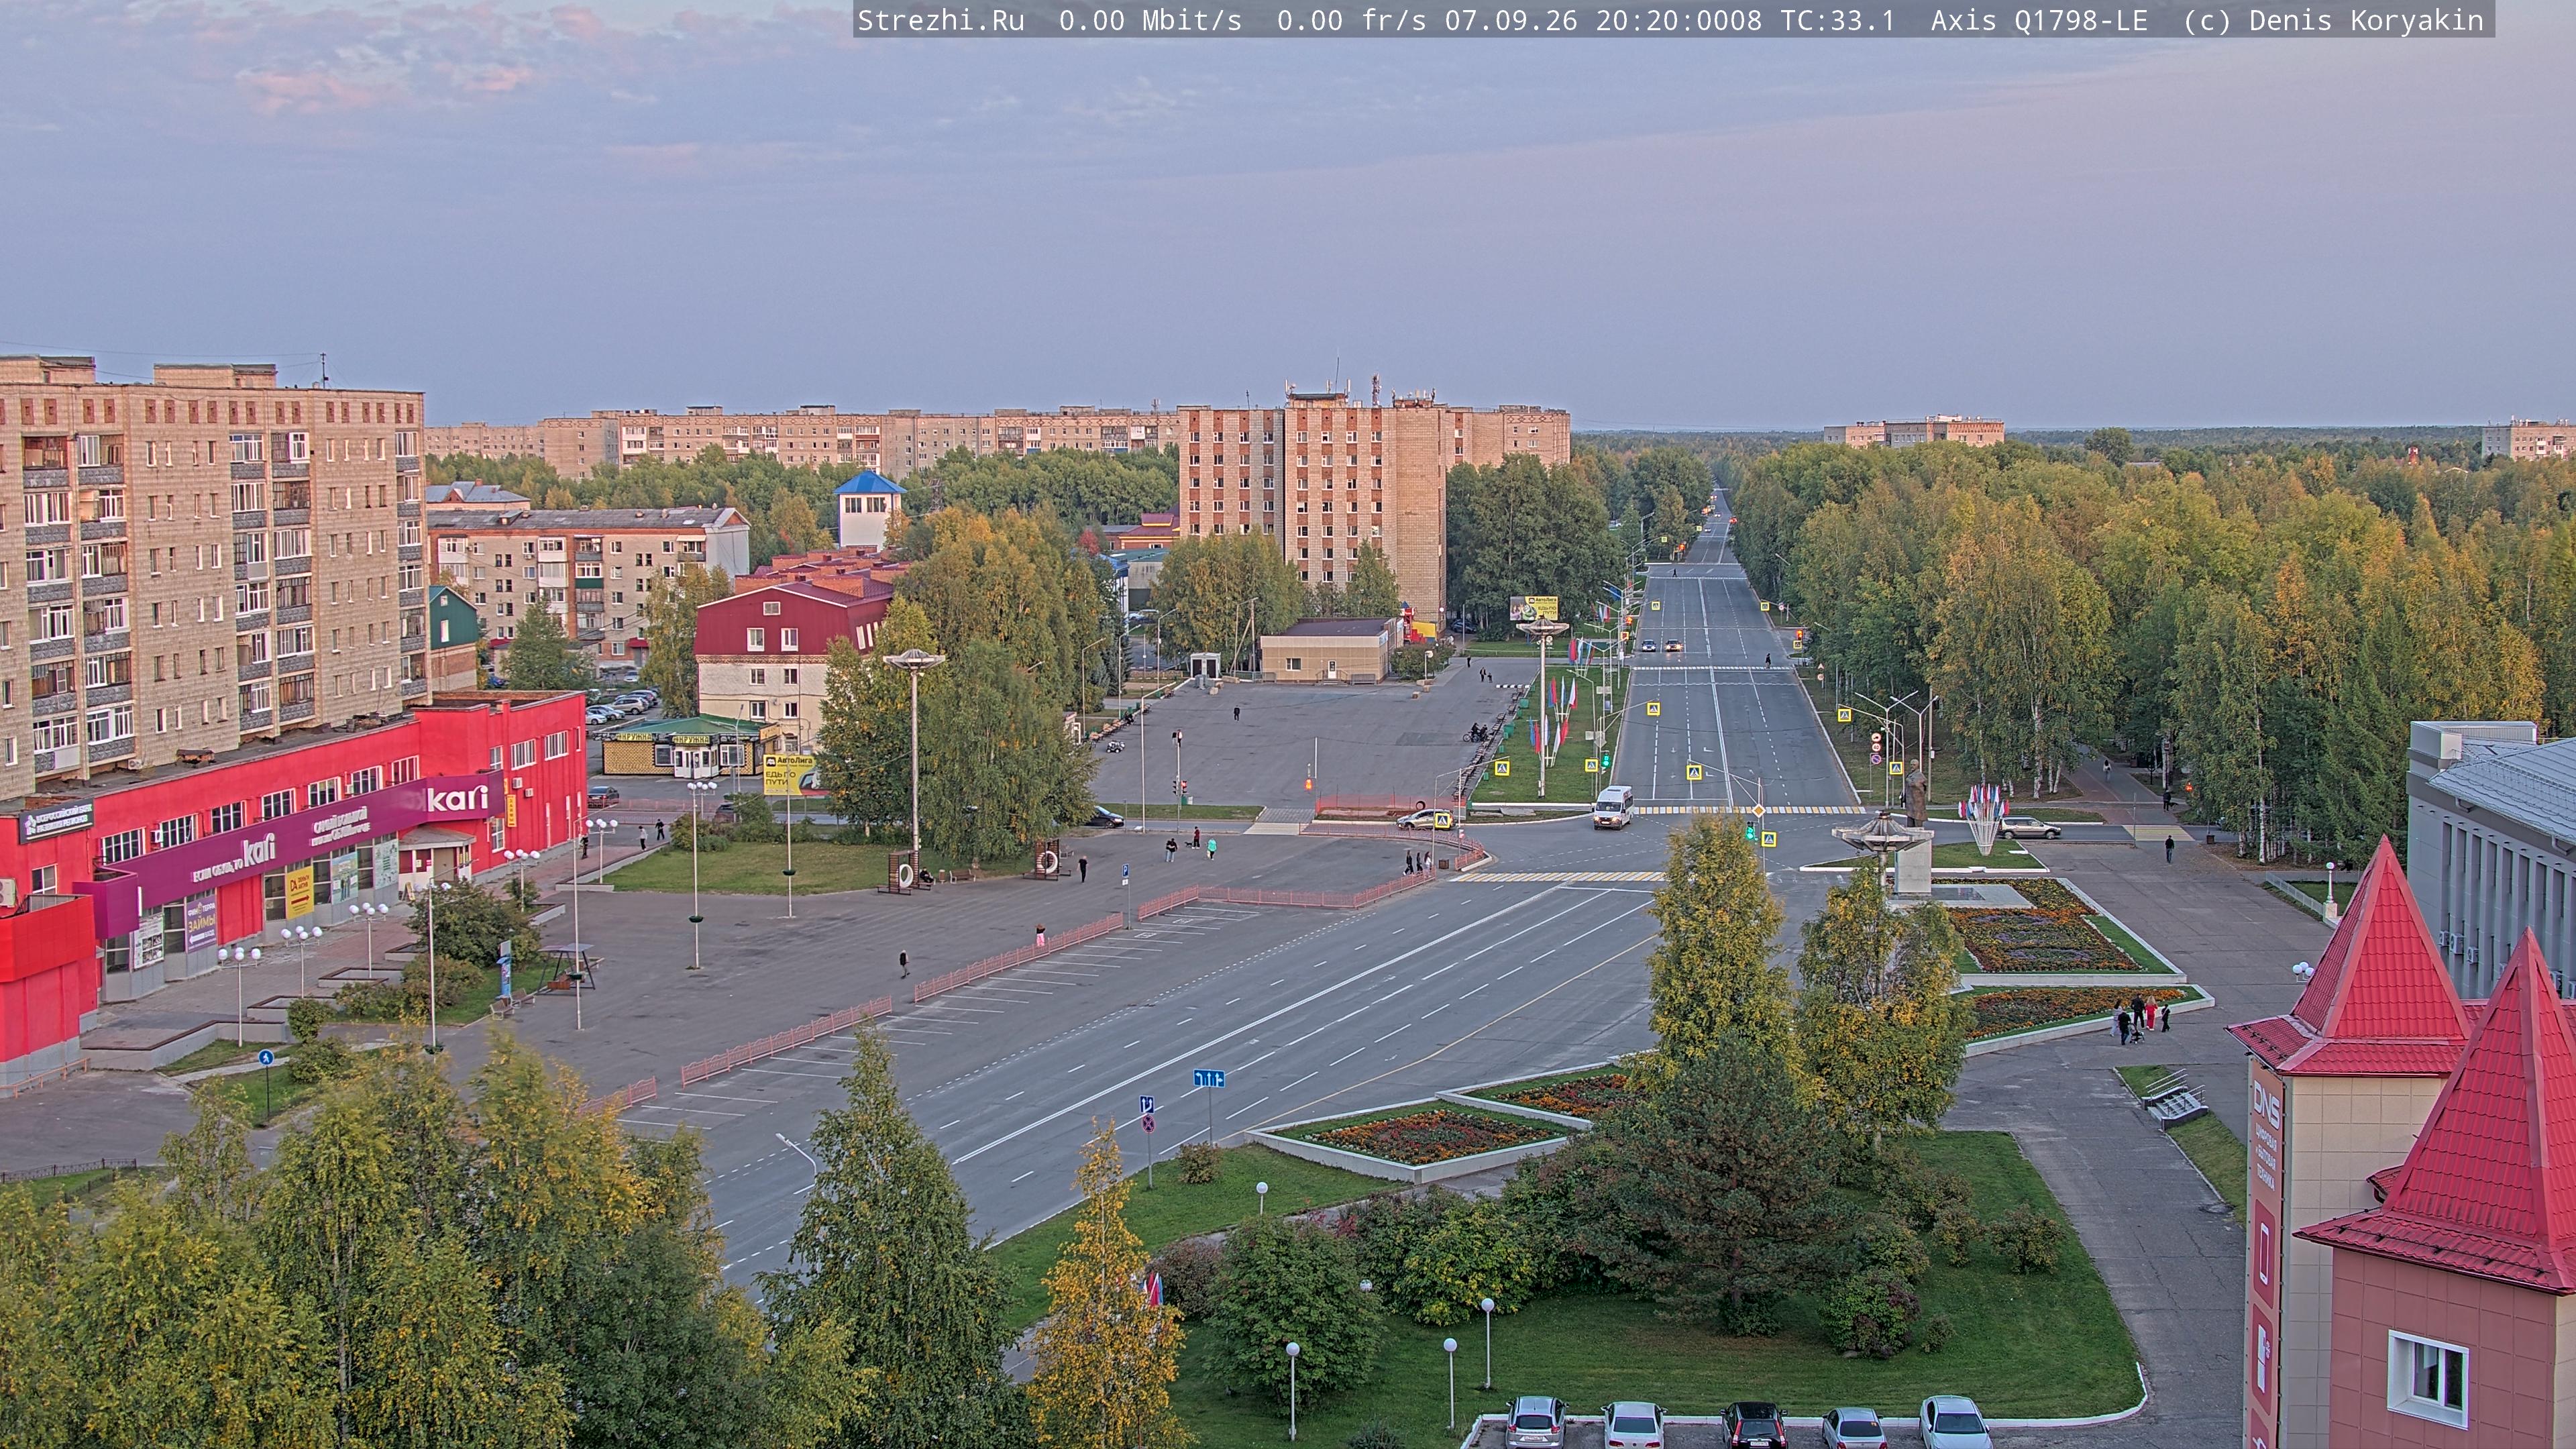Select the silver SUV parked near flags
The width and height of the screenshot is (2576, 1449).
2029,828
